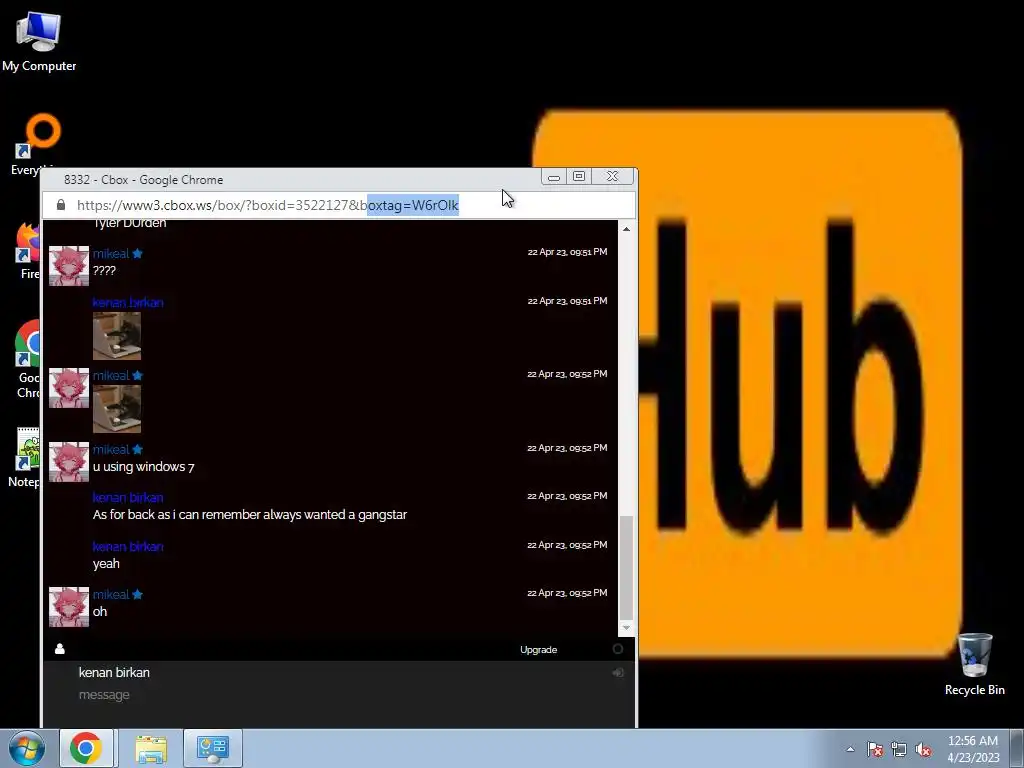Click the user profile icon beside Upgrade

click(x=59, y=648)
